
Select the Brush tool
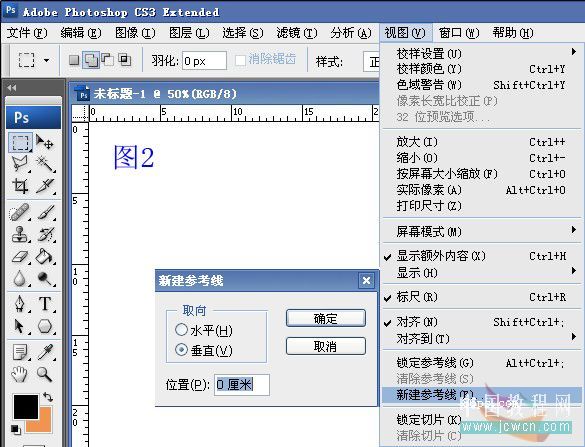[x=45, y=213]
